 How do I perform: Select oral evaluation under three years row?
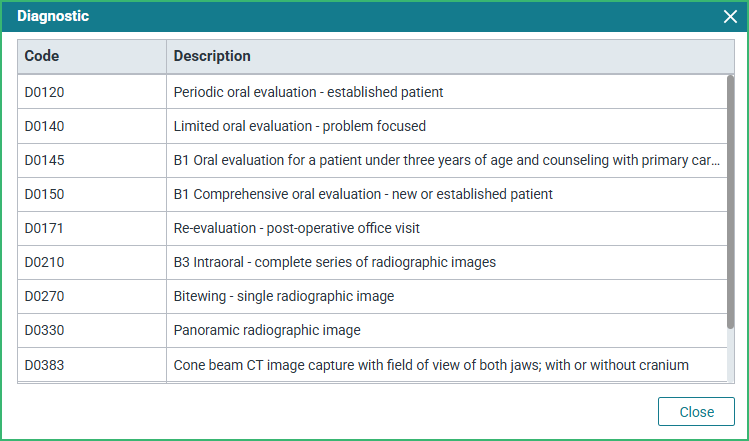tap(373, 160)
